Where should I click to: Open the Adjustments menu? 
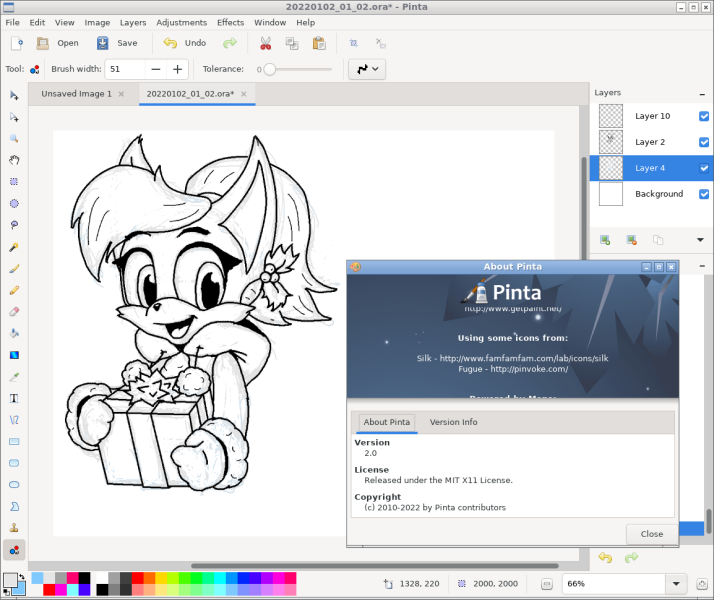181,22
